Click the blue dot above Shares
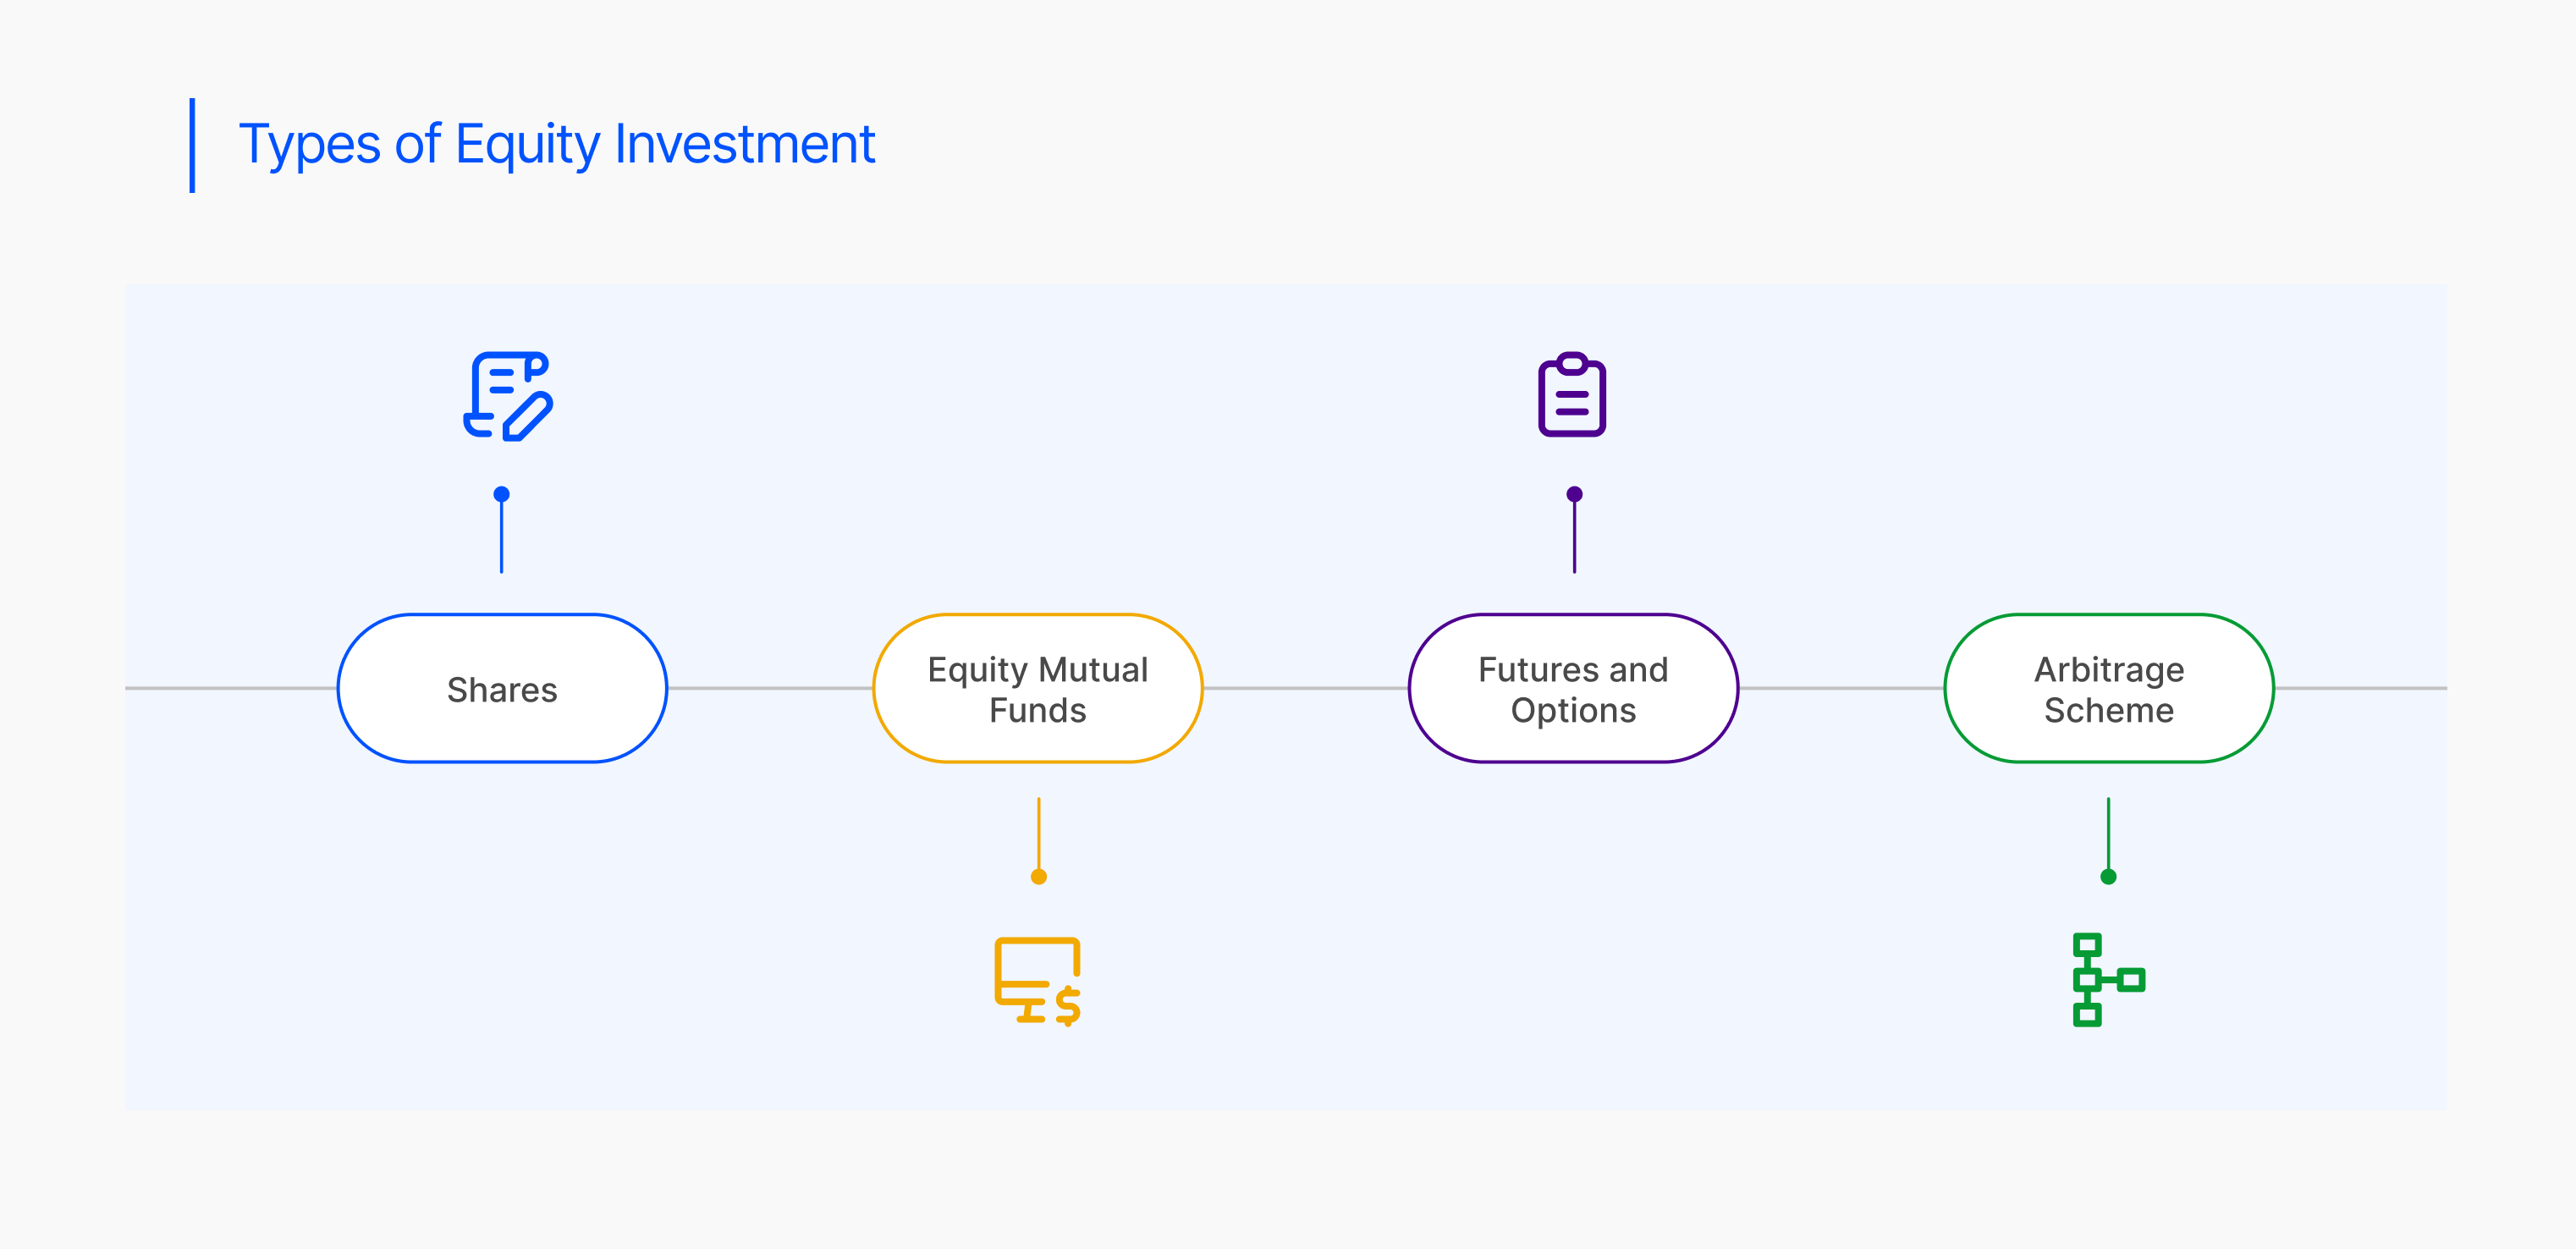The width and height of the screenshot is (2576, 1249). (x=502, y=494)
